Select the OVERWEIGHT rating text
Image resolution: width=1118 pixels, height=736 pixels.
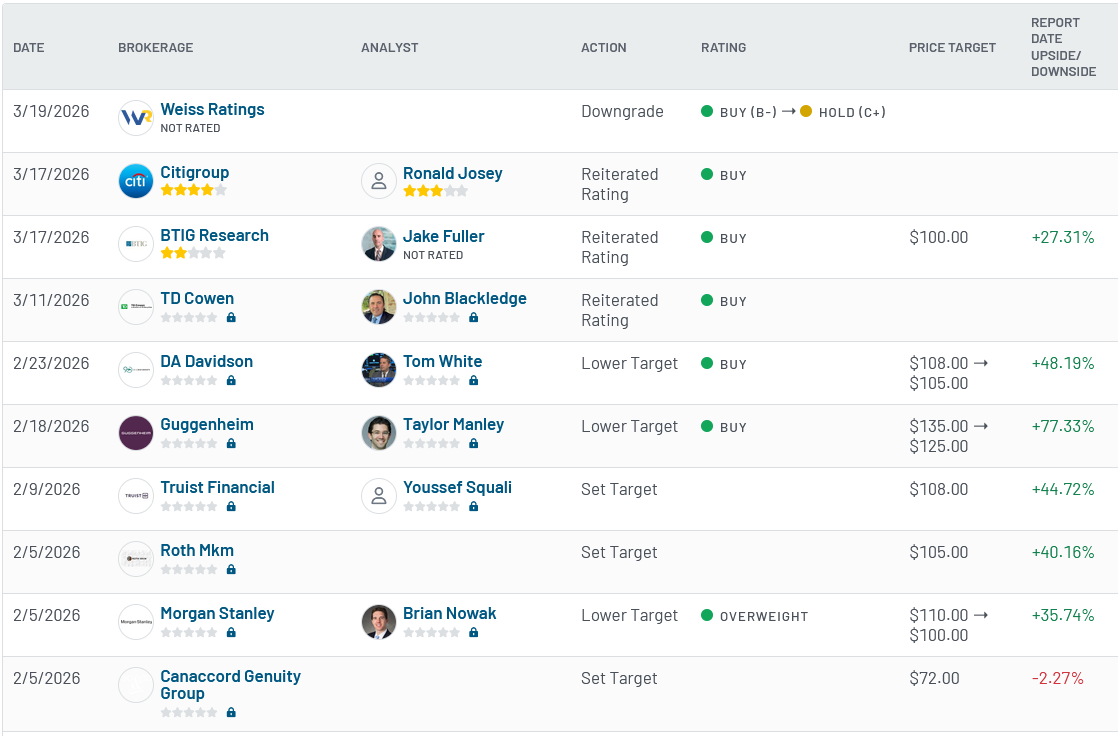point(764,616)
